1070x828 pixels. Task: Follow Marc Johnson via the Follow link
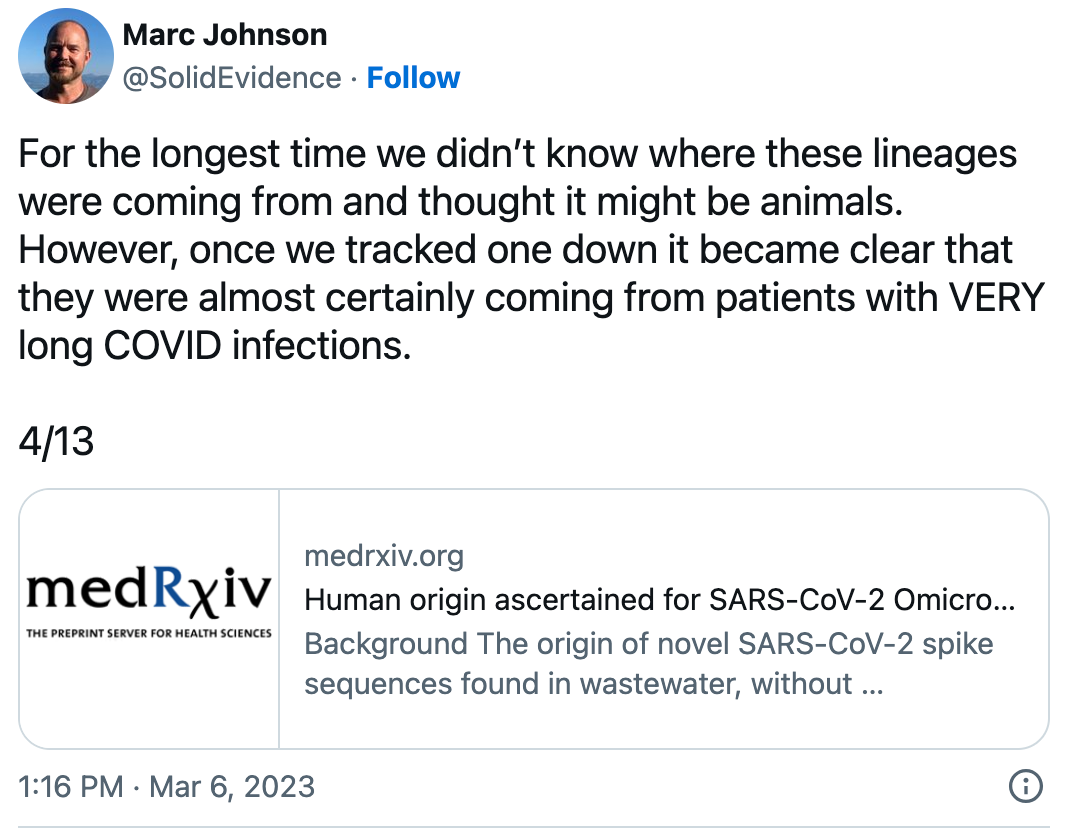(414, 78)
